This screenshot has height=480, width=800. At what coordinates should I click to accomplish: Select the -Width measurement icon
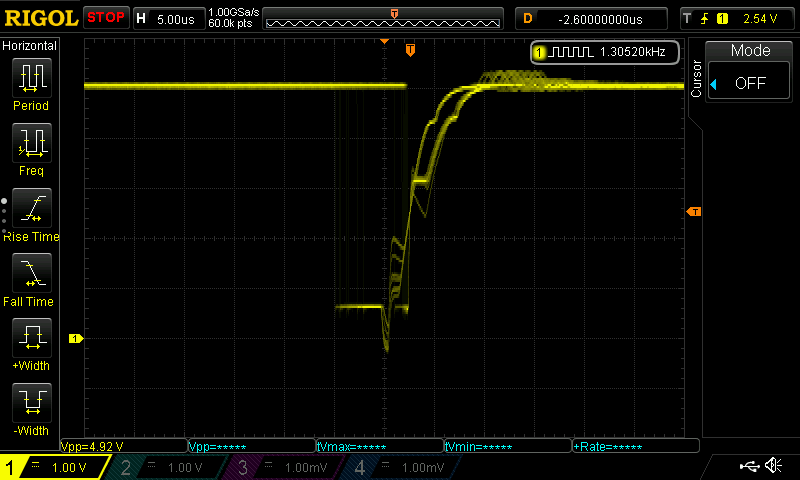[x=32, y=402]
